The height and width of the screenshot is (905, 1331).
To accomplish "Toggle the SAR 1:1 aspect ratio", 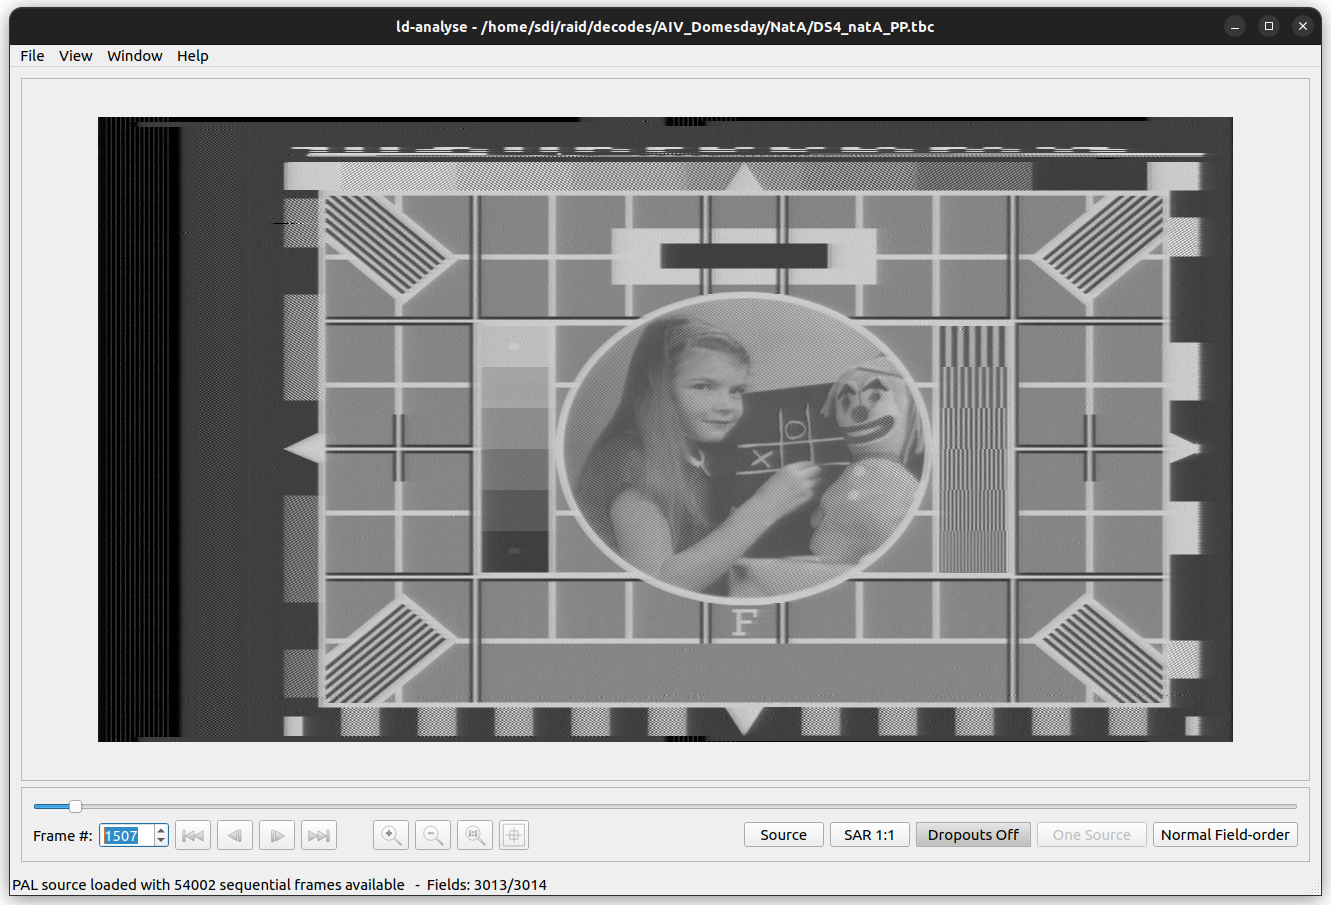I will (869, 835).
